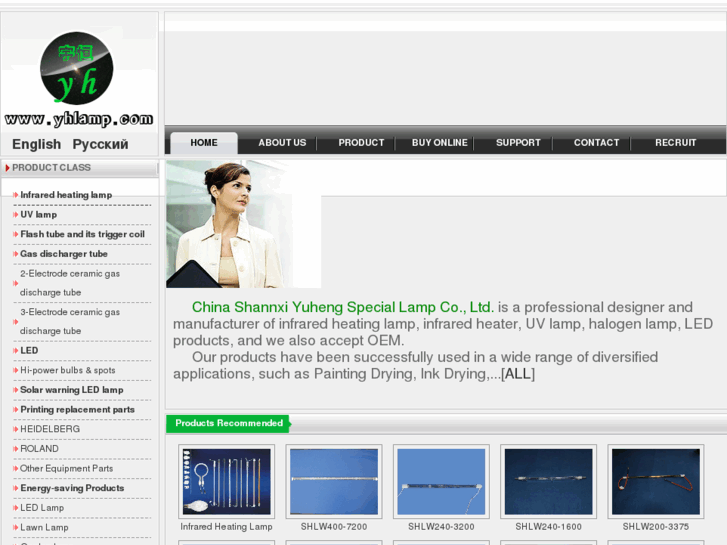Open Energy-saving Products category
Viewport: 727px width, 545px height.
tap(72, 488)
